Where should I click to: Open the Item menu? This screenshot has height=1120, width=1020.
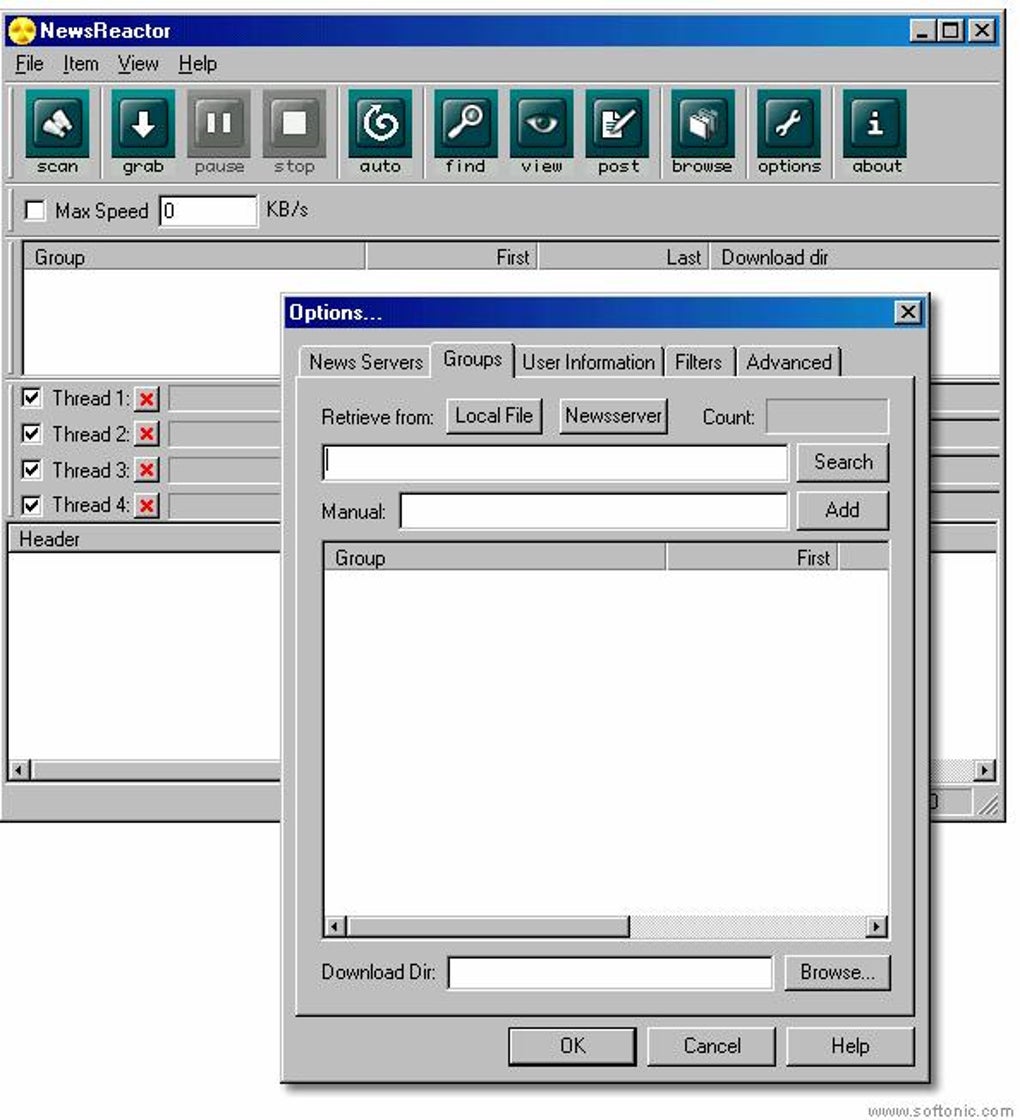point(81,64)
